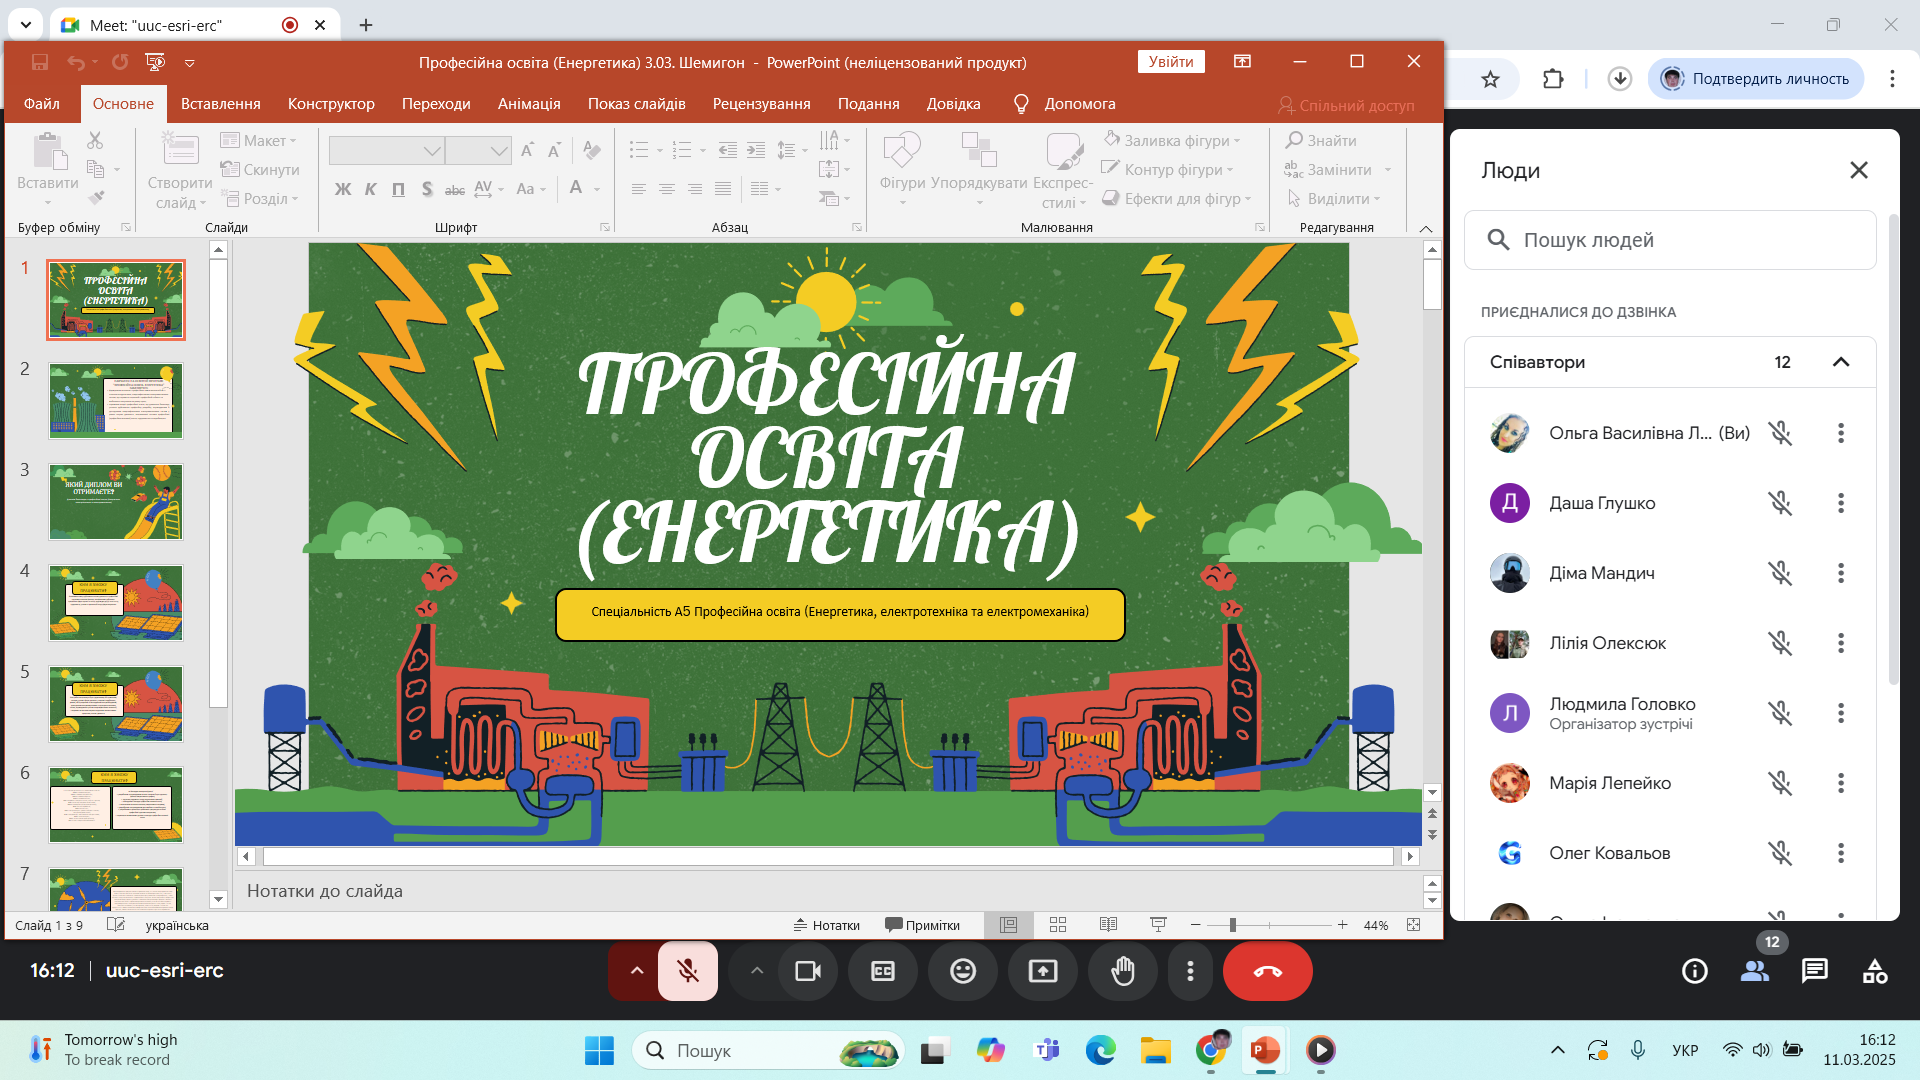The image size is (1920, 1080).
Task: Switch to the Анімація tab
Action: click(529, 104)
